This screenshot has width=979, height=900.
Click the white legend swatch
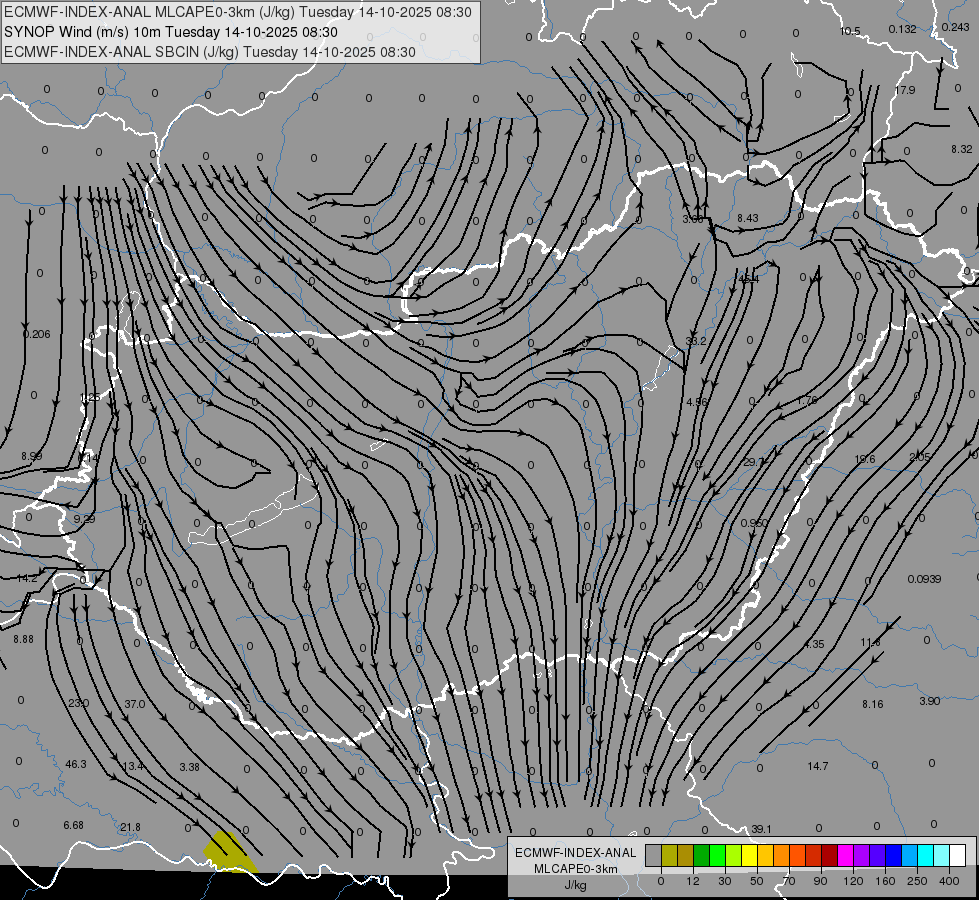coord(958,855)
